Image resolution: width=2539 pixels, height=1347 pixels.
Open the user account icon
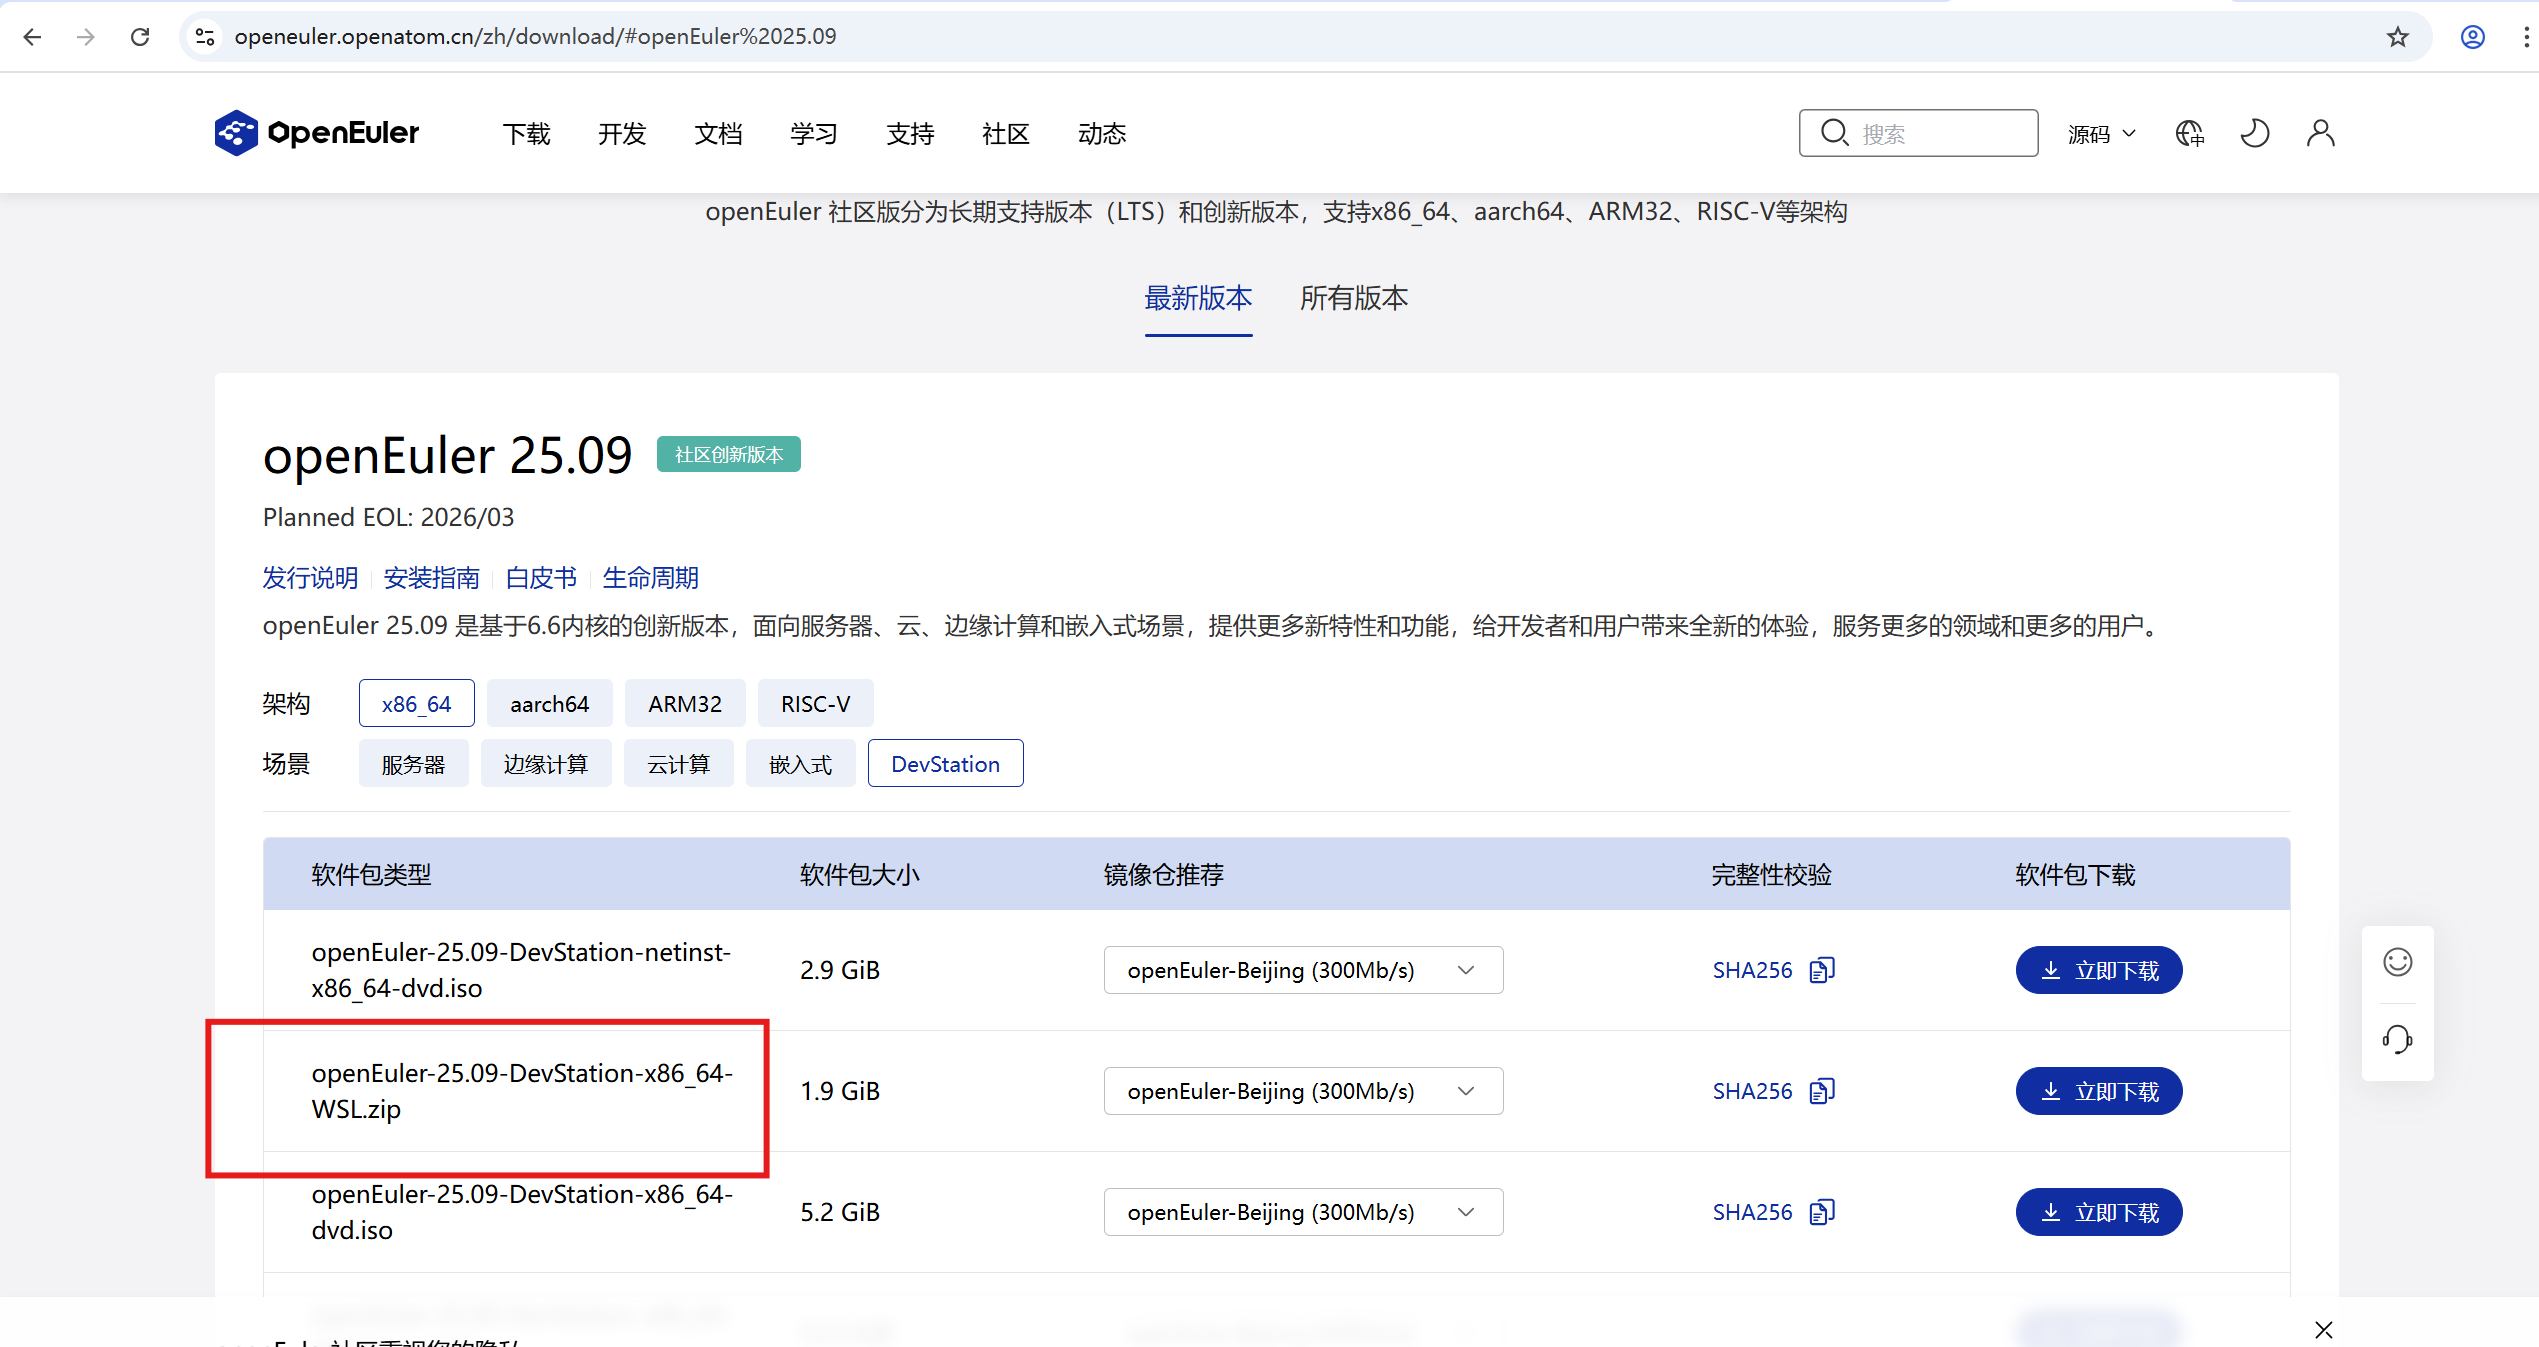(2320, 133)
